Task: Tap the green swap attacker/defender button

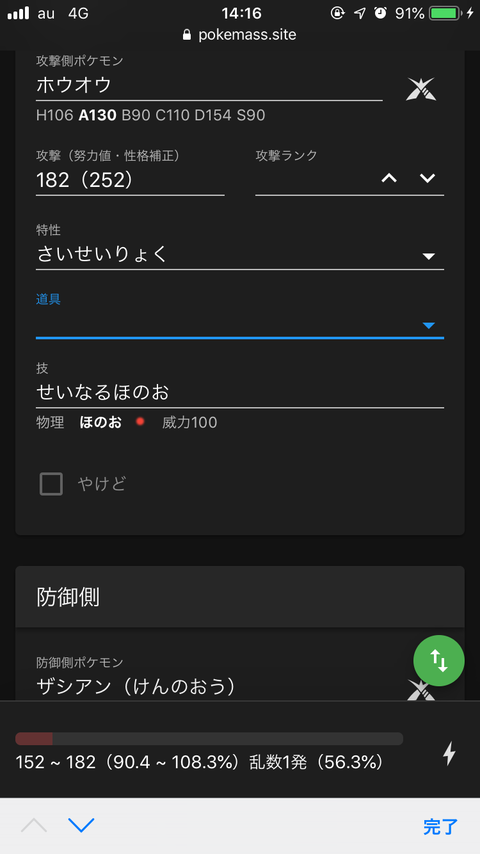Action: click(439, 661)
